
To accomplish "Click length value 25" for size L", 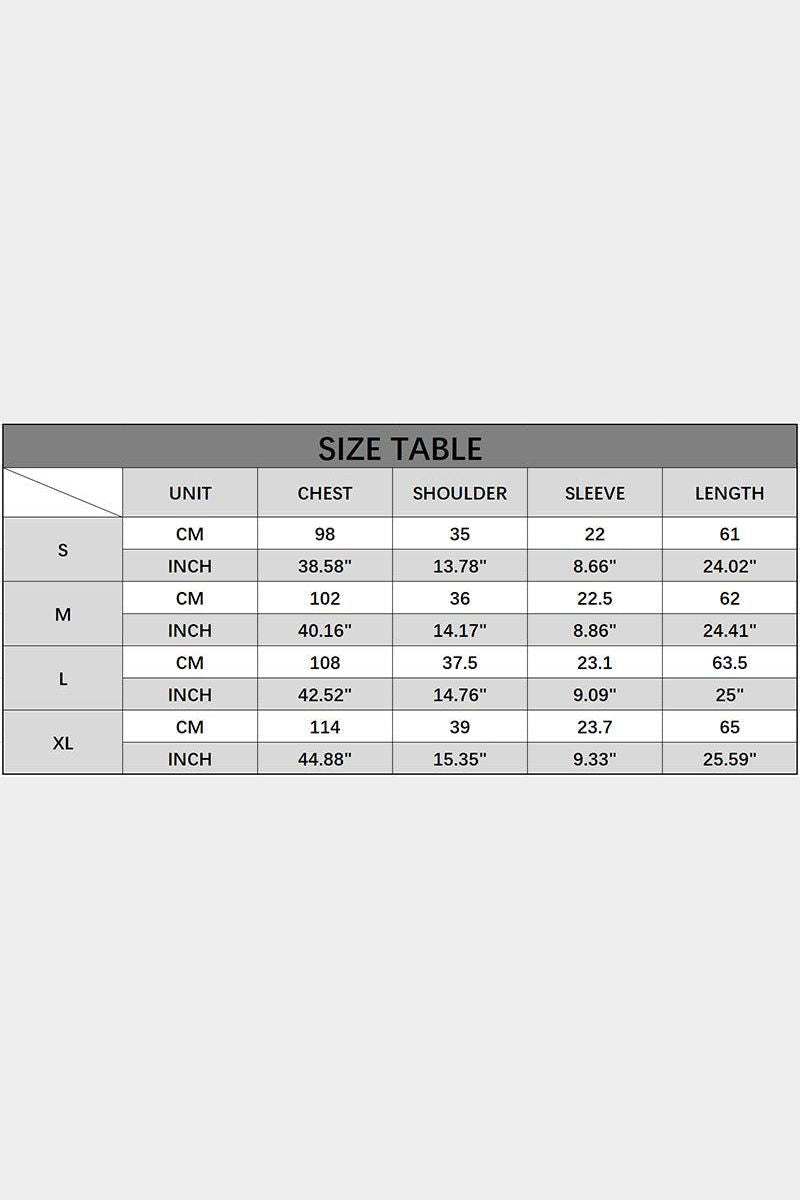I will pos(730,694).
